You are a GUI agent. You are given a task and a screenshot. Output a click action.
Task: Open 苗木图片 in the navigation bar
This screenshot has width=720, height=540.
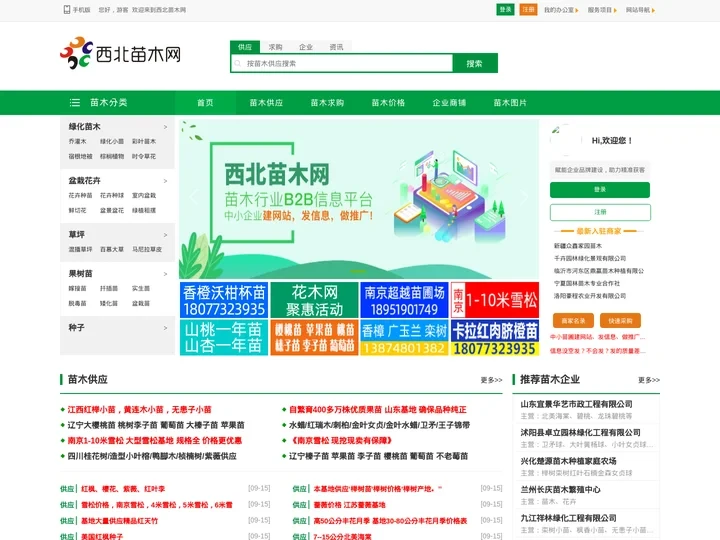coord(510,102)
